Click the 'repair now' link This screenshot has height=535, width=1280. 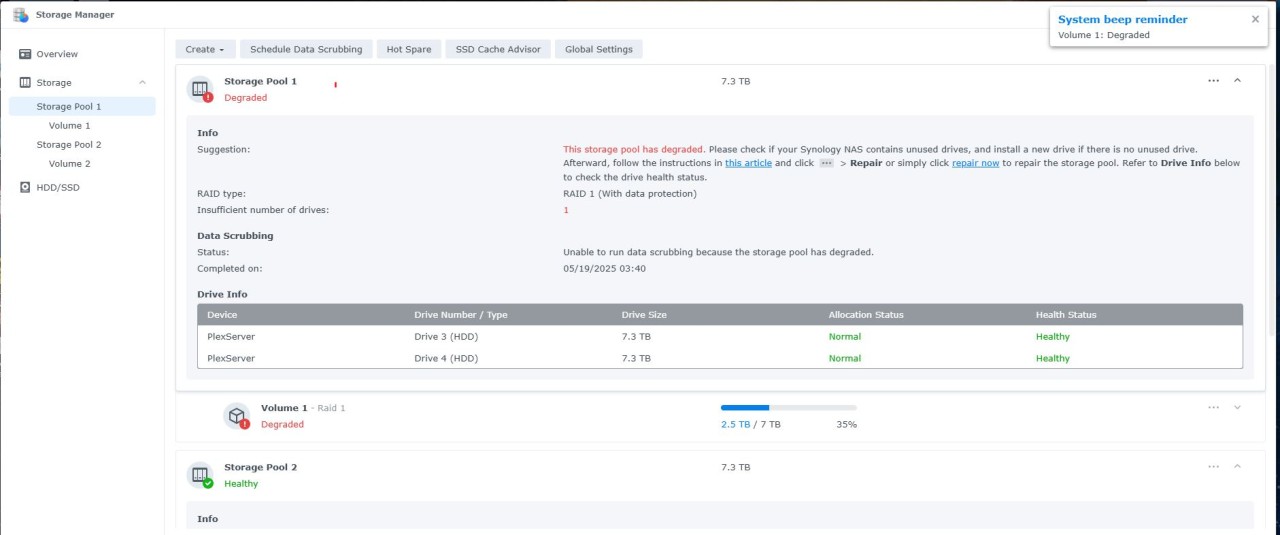click(x=975, y=163)
